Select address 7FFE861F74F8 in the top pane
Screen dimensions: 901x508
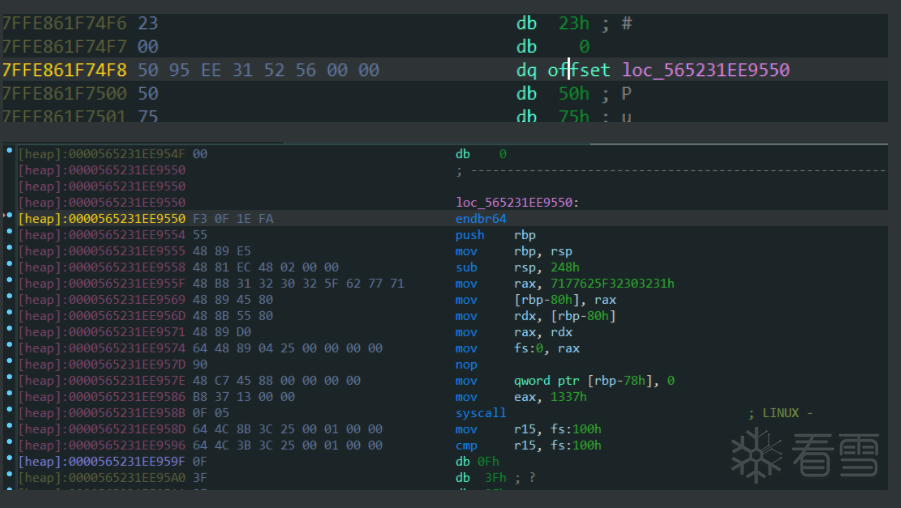click(64, 70)
